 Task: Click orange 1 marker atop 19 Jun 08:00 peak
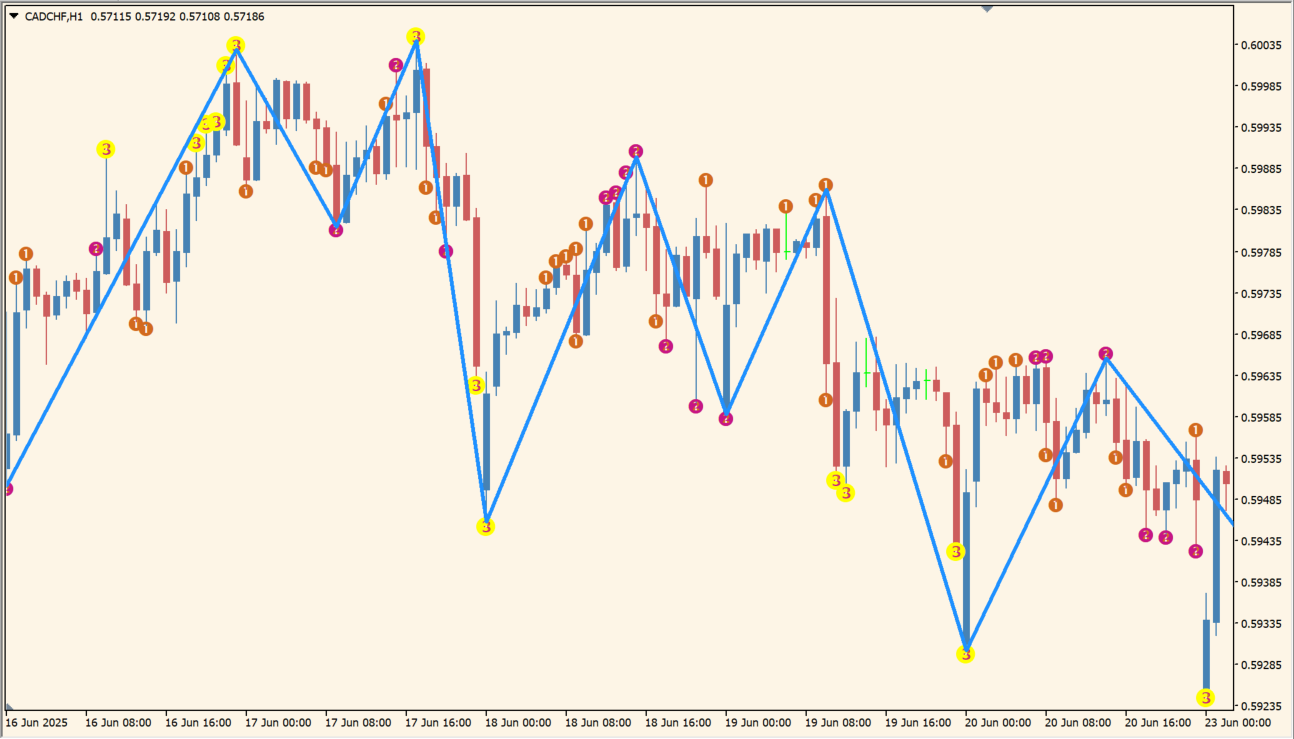click(x=826, y=185)
